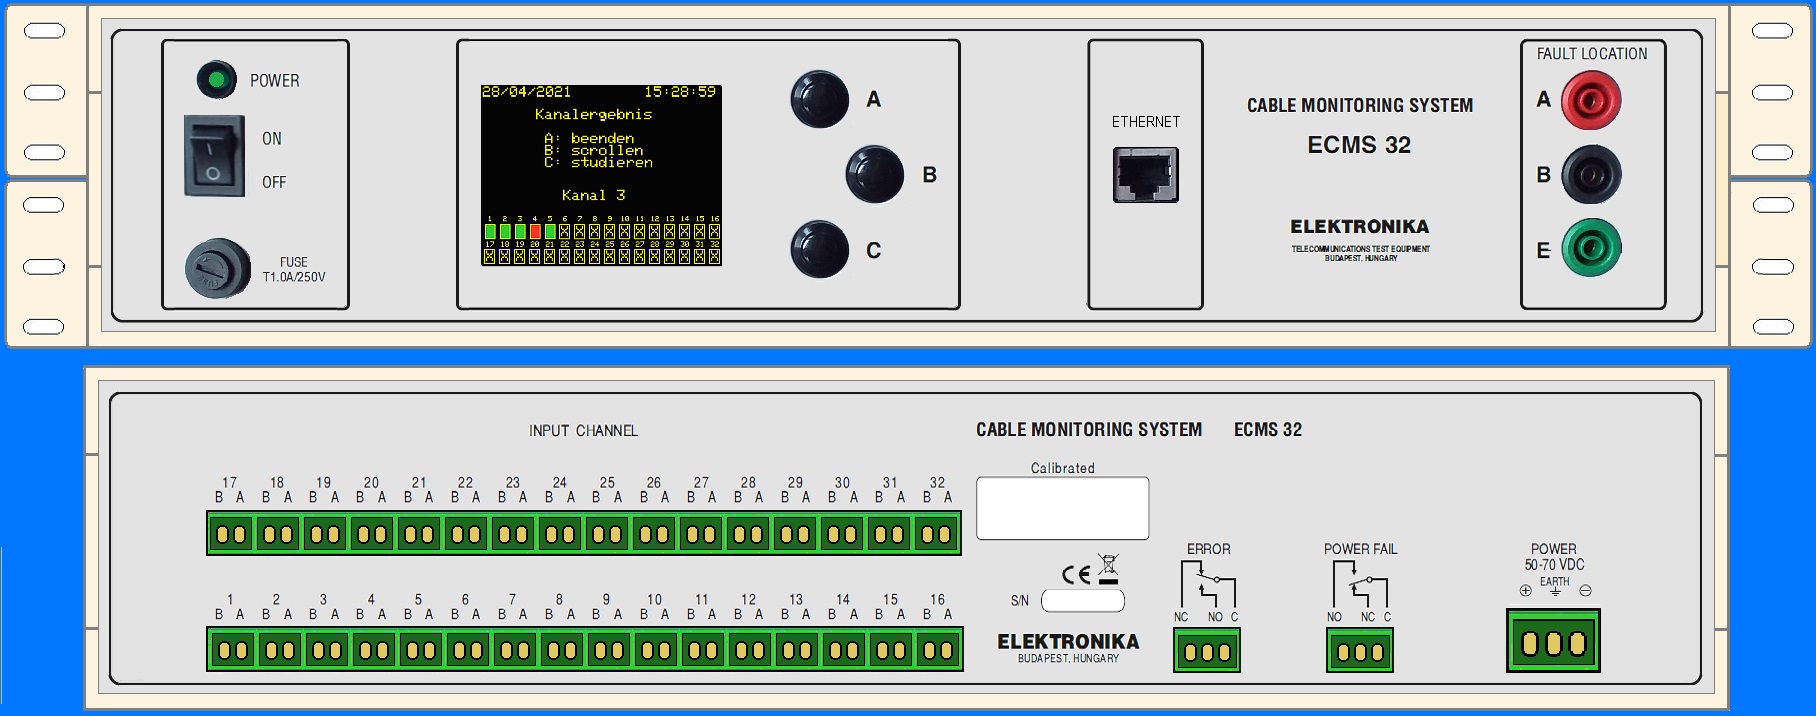Click the ECMS 32 model name on front panel
Viewport: 1816px width, 716px height.
point(1359,145)
